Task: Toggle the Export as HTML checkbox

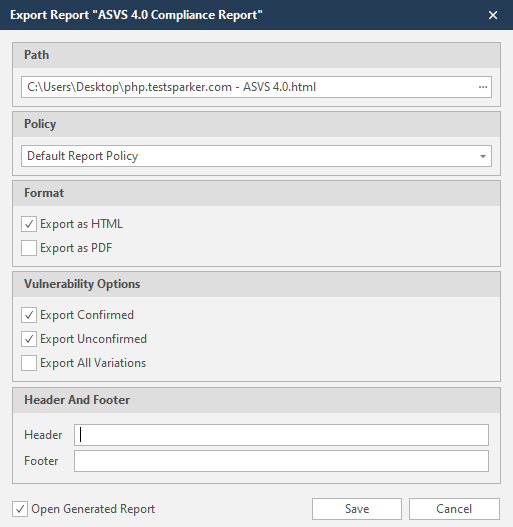Action: (29, 224)
